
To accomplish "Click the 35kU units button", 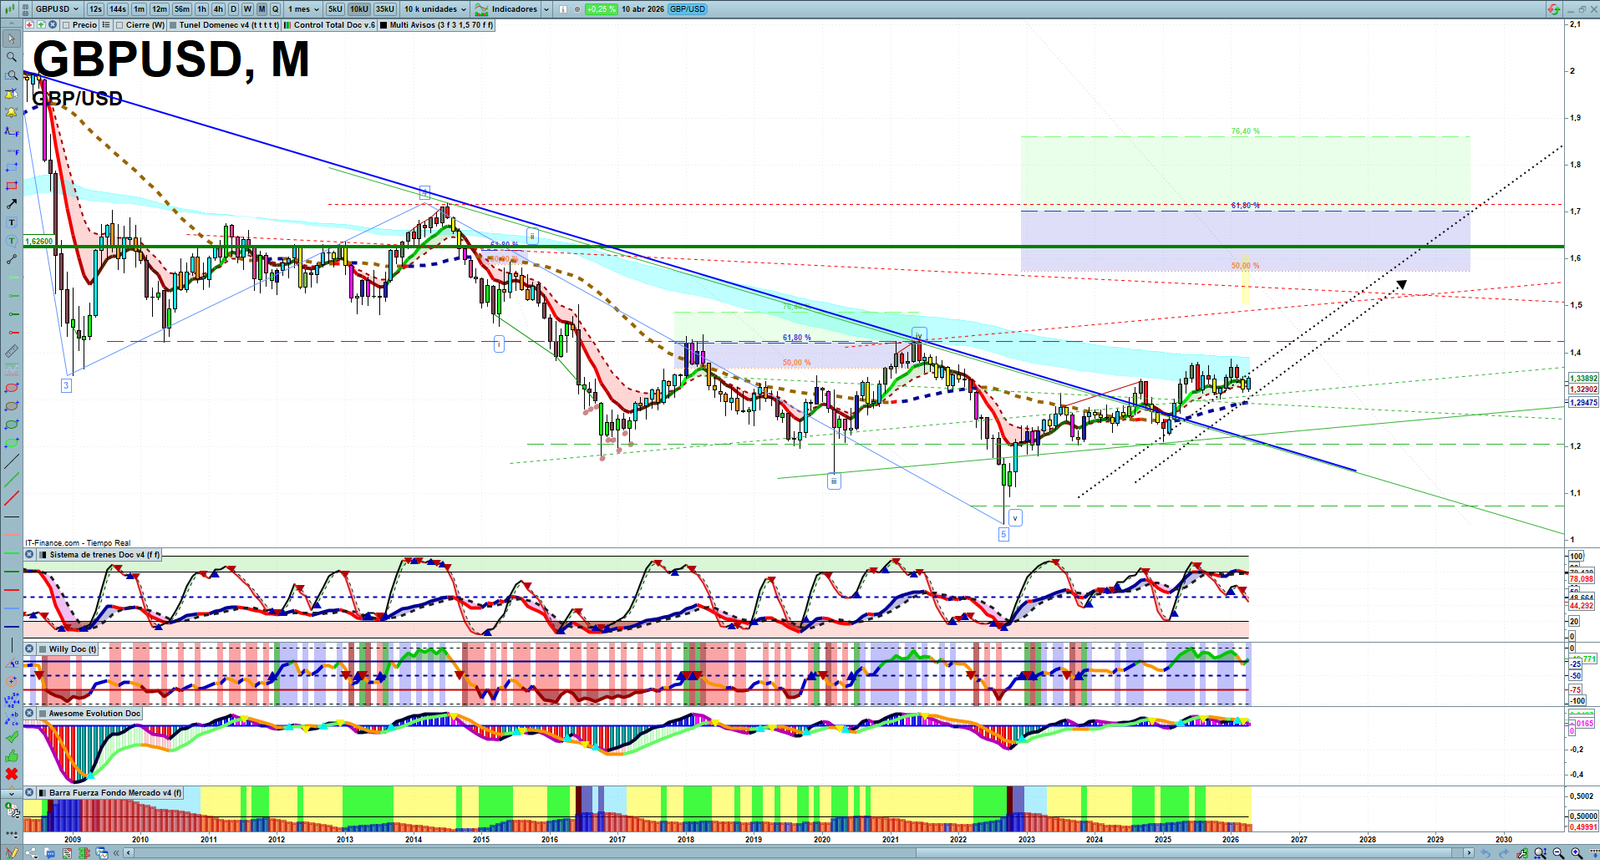I will pos(385,9).
